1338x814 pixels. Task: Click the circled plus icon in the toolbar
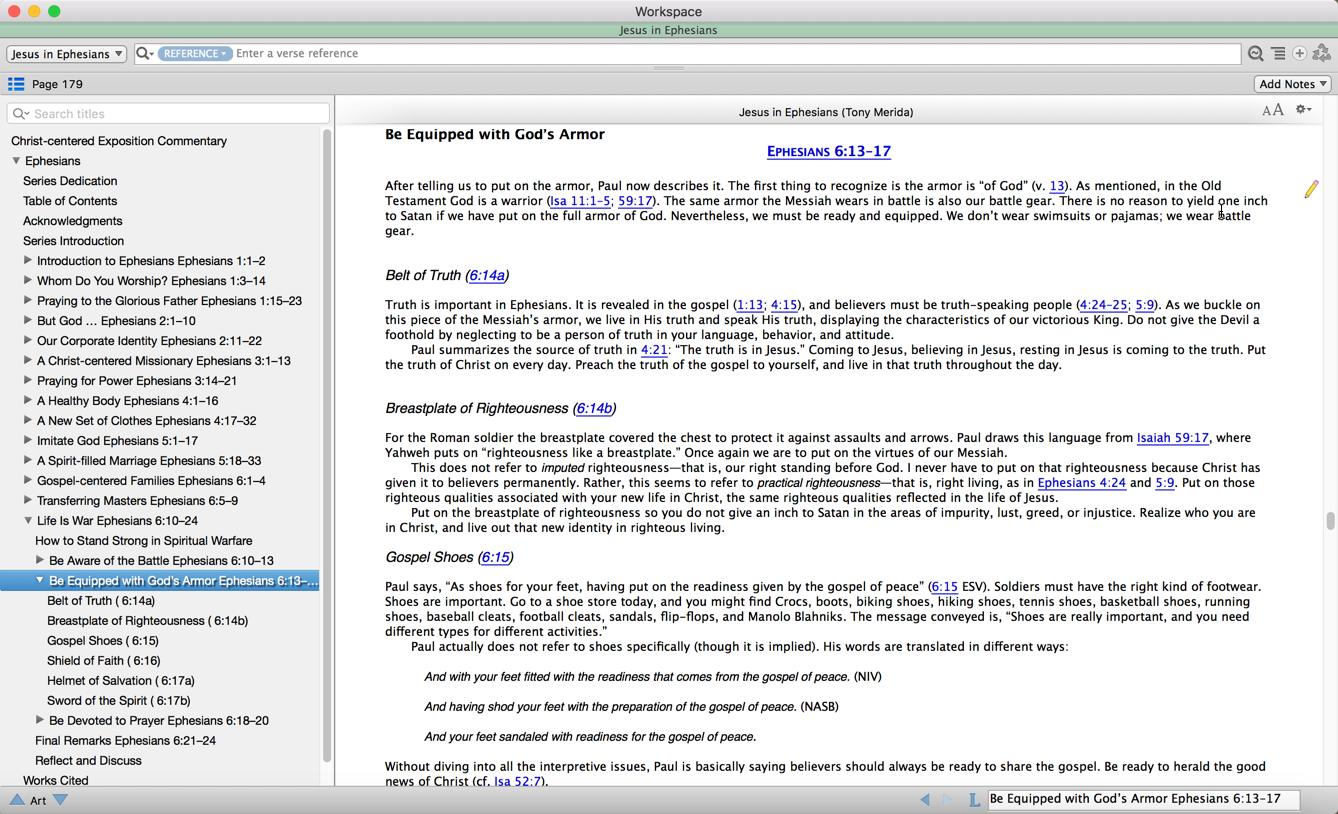click(1300, 54)
